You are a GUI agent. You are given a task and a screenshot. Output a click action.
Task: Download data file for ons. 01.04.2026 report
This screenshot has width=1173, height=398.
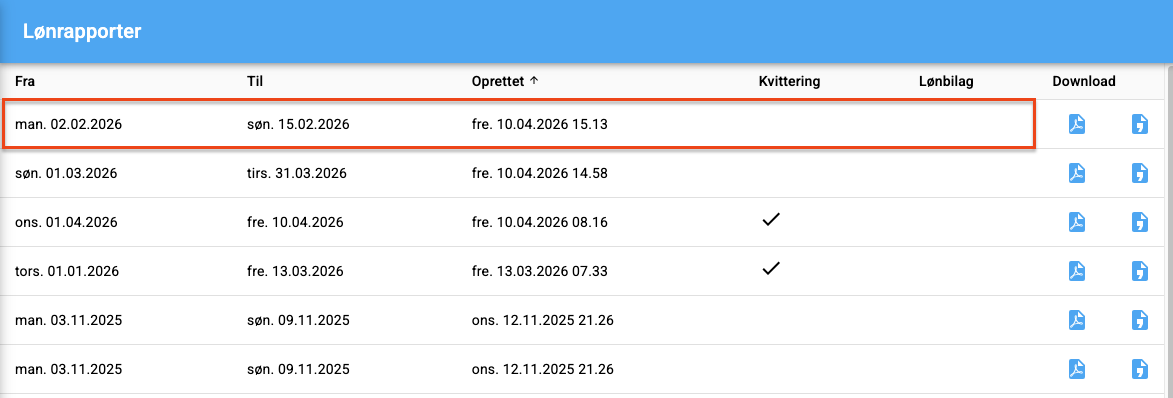click(1139, 222)
